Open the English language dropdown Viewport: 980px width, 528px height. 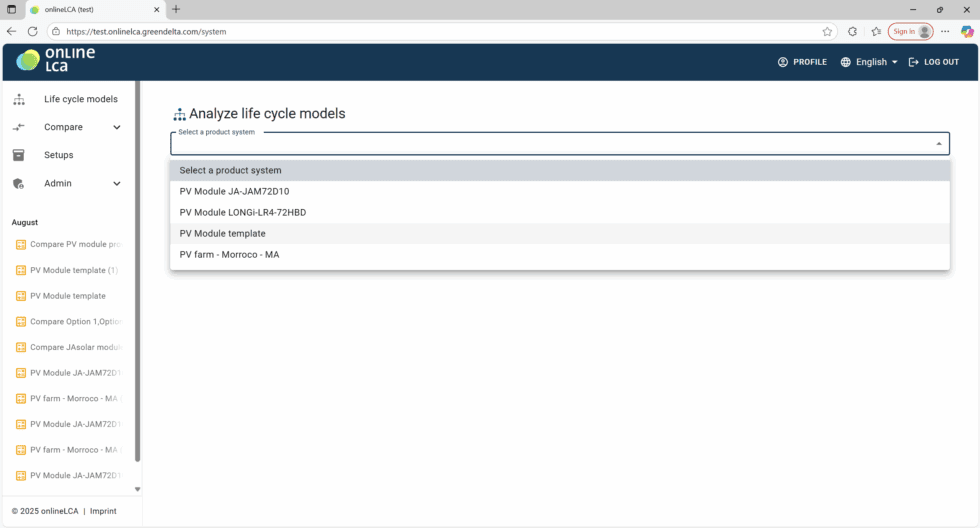[869, 62]
